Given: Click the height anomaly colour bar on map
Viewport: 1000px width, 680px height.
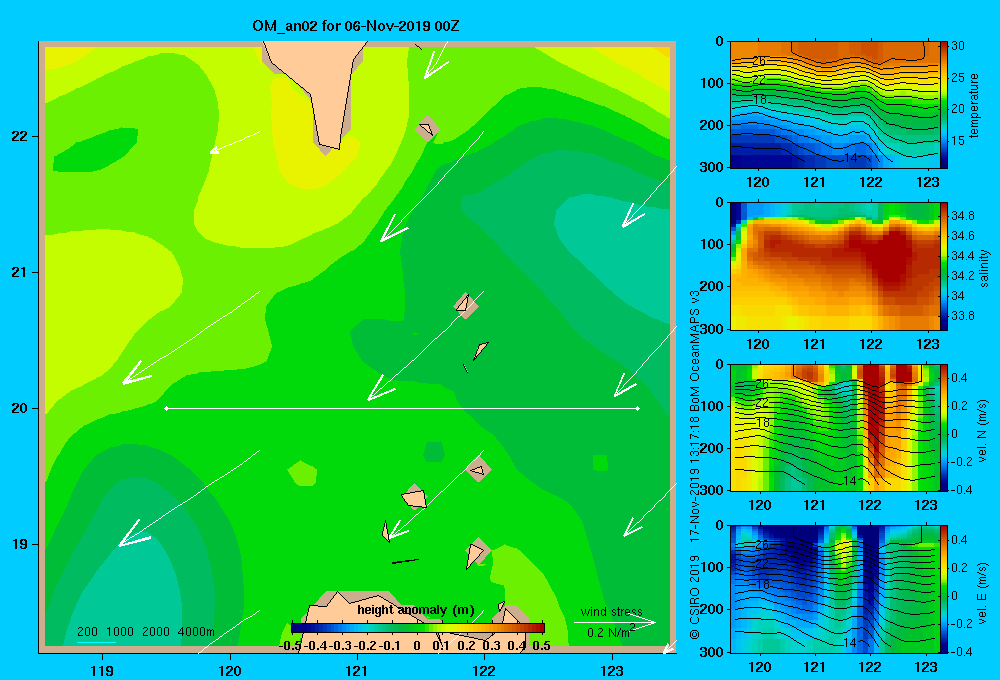Looking at the screenshot, I should [x=418, y=628].
